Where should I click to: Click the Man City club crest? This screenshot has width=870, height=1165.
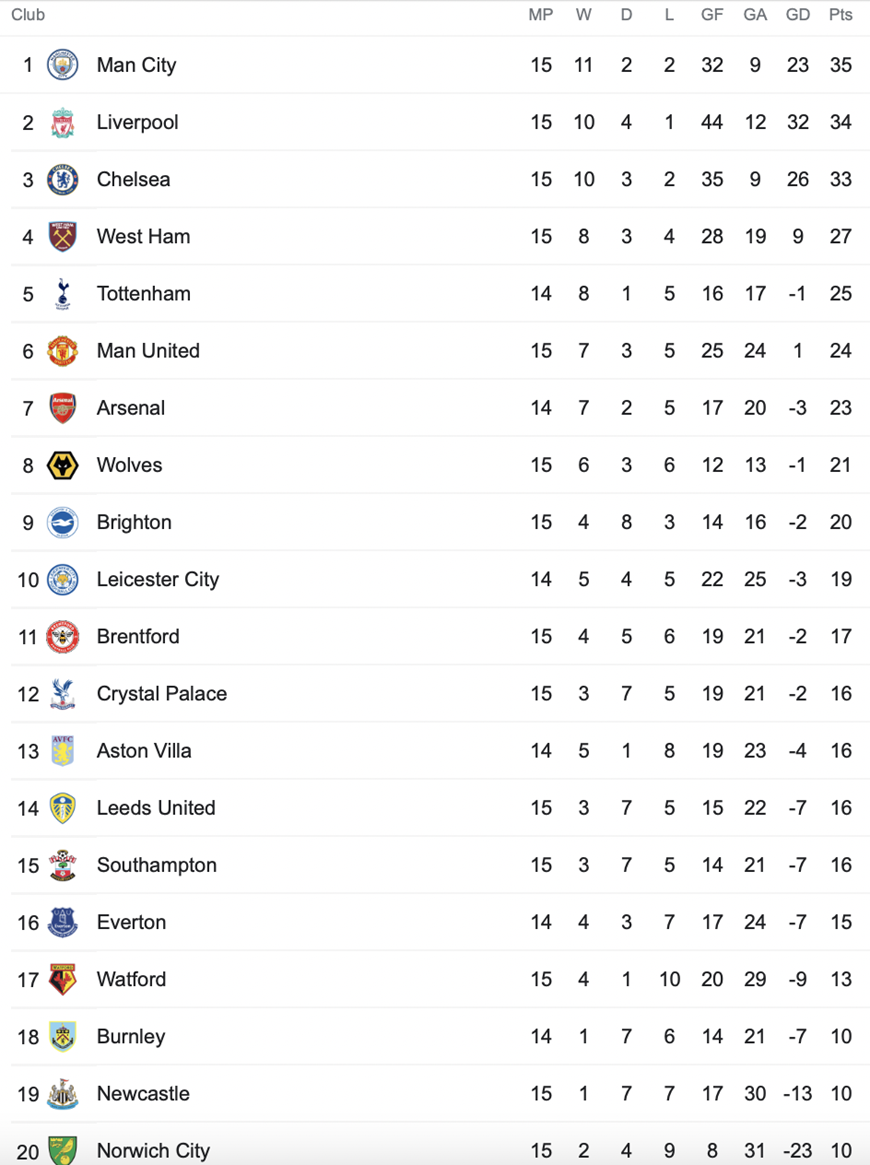pos(62,65)
